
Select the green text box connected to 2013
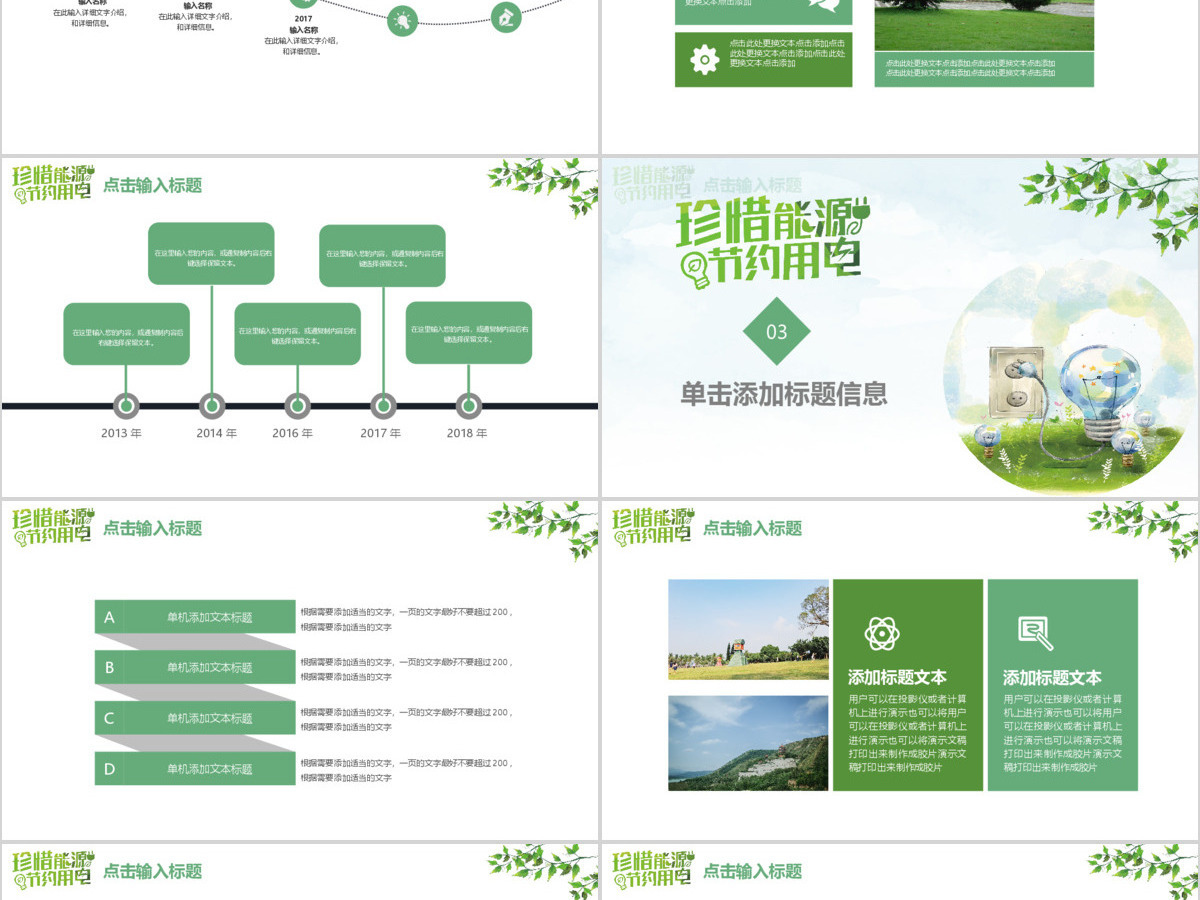coord(126,334)
